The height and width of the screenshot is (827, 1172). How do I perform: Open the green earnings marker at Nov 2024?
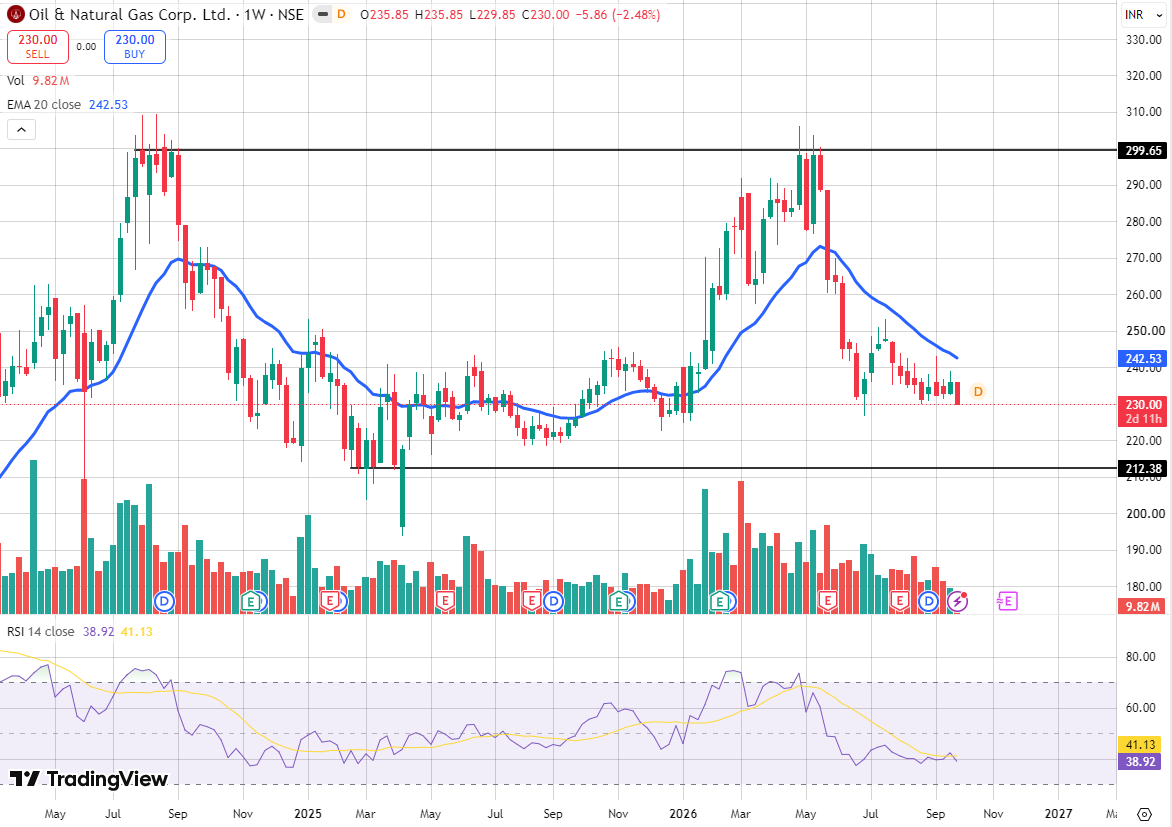click(x=252, y=600)
